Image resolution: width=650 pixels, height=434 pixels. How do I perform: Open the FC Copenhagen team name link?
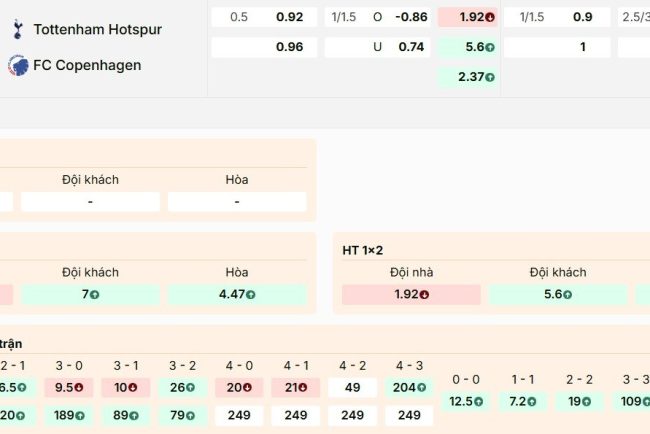coord(87,65)
